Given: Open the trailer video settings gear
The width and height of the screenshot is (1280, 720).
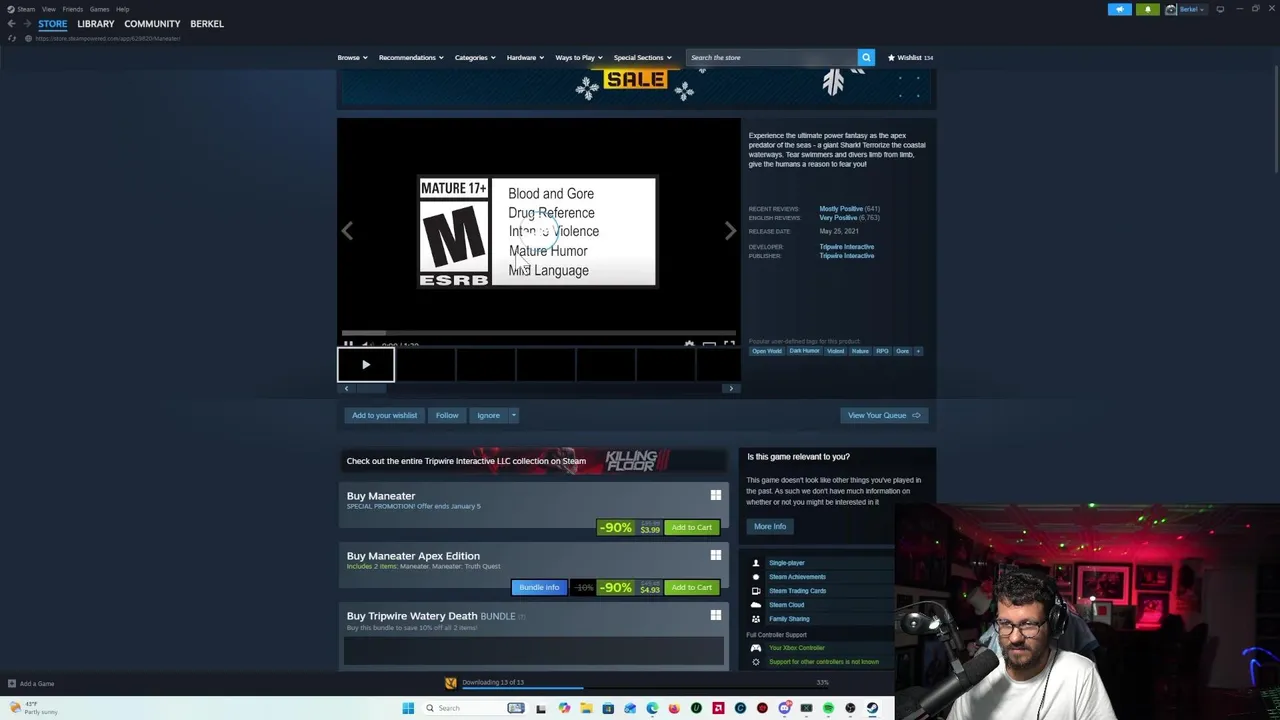Looking at the screenshot, I should (689, 345).
